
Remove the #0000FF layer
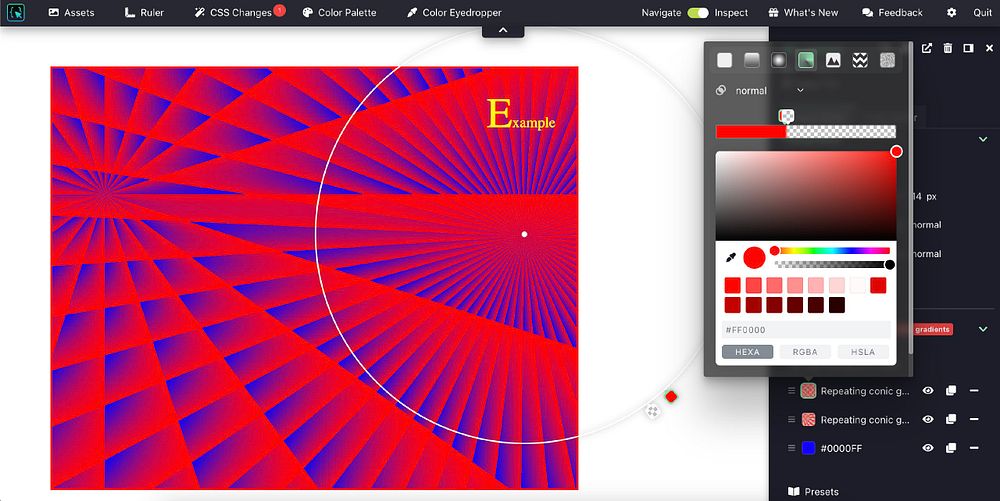974,448
